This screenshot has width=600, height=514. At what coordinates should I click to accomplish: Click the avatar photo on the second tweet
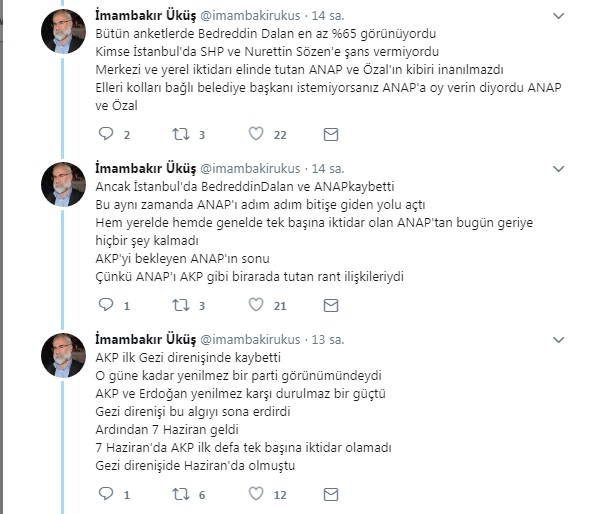62,183
